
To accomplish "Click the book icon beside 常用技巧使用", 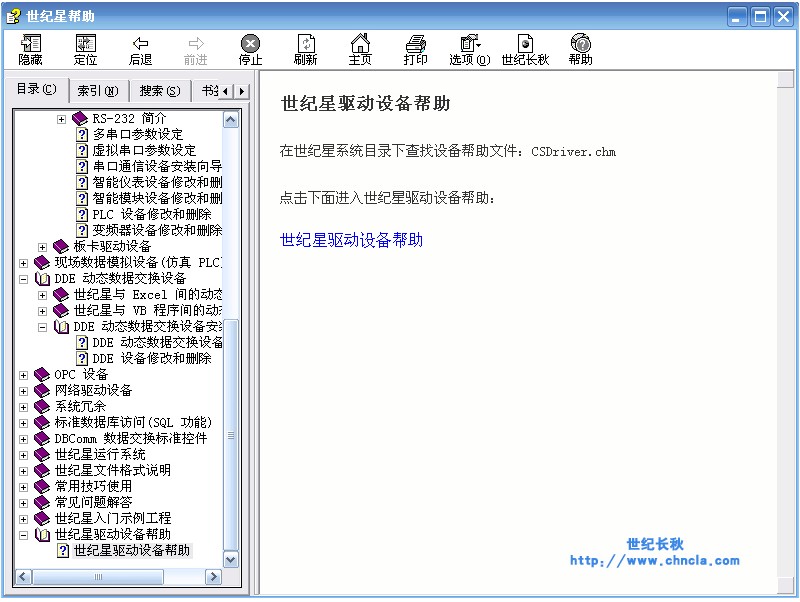I will click(42, 487).
